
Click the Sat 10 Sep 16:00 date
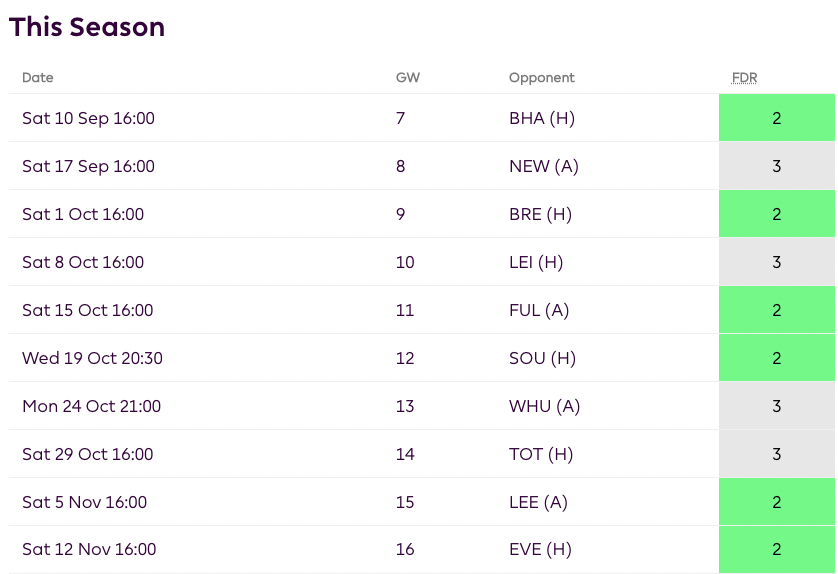88,118
